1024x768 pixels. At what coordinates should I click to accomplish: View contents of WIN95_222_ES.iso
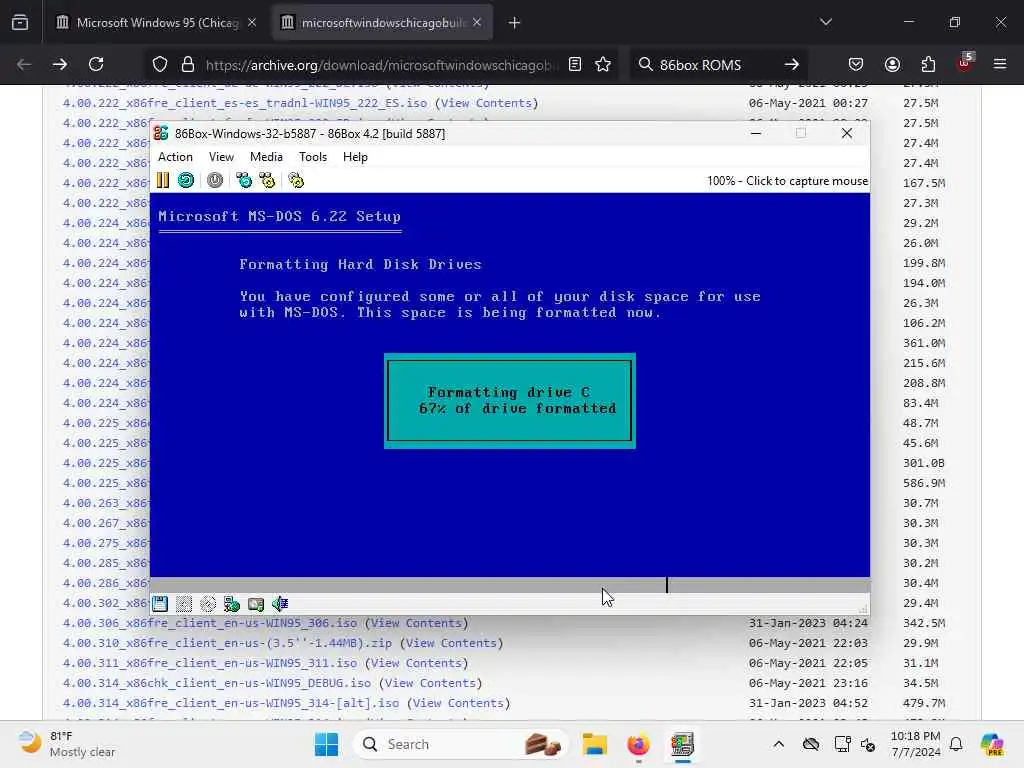[486, 103]
